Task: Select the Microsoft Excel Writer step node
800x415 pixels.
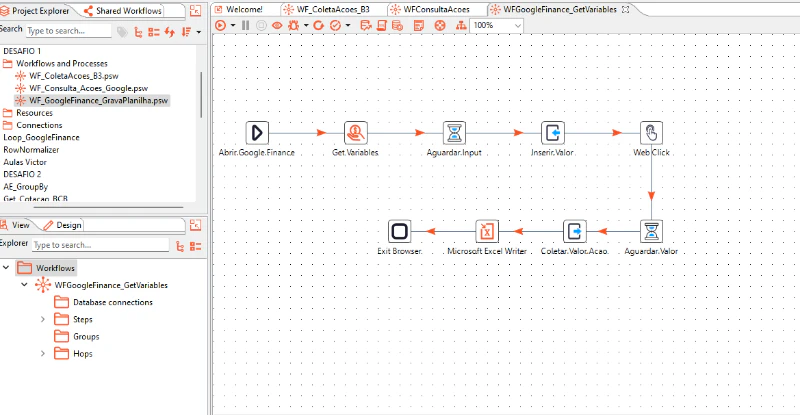Action: pos(487,231)
